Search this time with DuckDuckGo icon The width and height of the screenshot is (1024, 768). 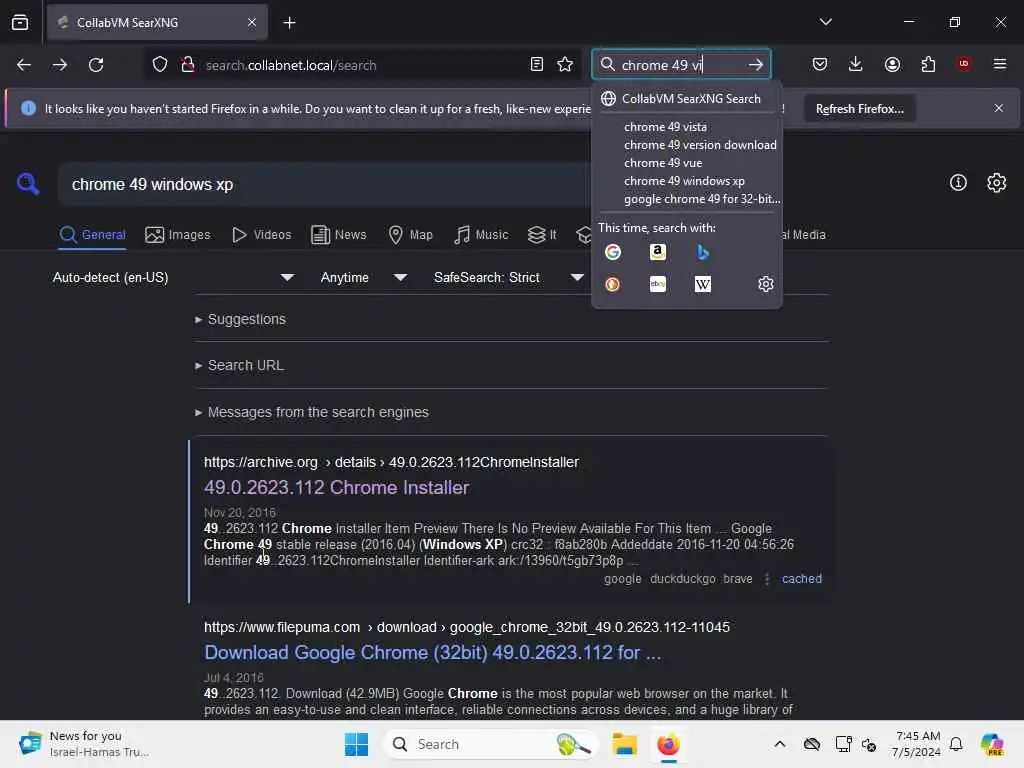pos(613,284)
